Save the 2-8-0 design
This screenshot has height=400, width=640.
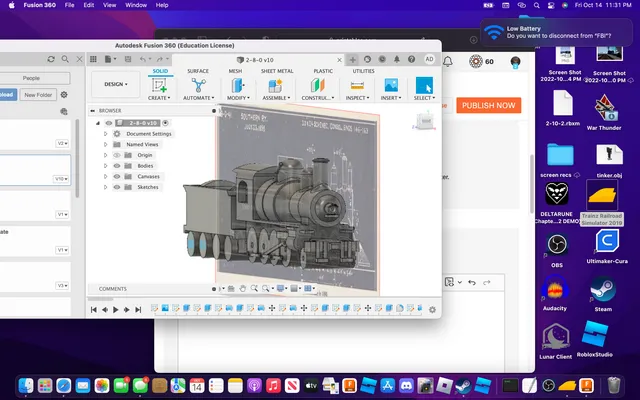click(x=128, y=59)
